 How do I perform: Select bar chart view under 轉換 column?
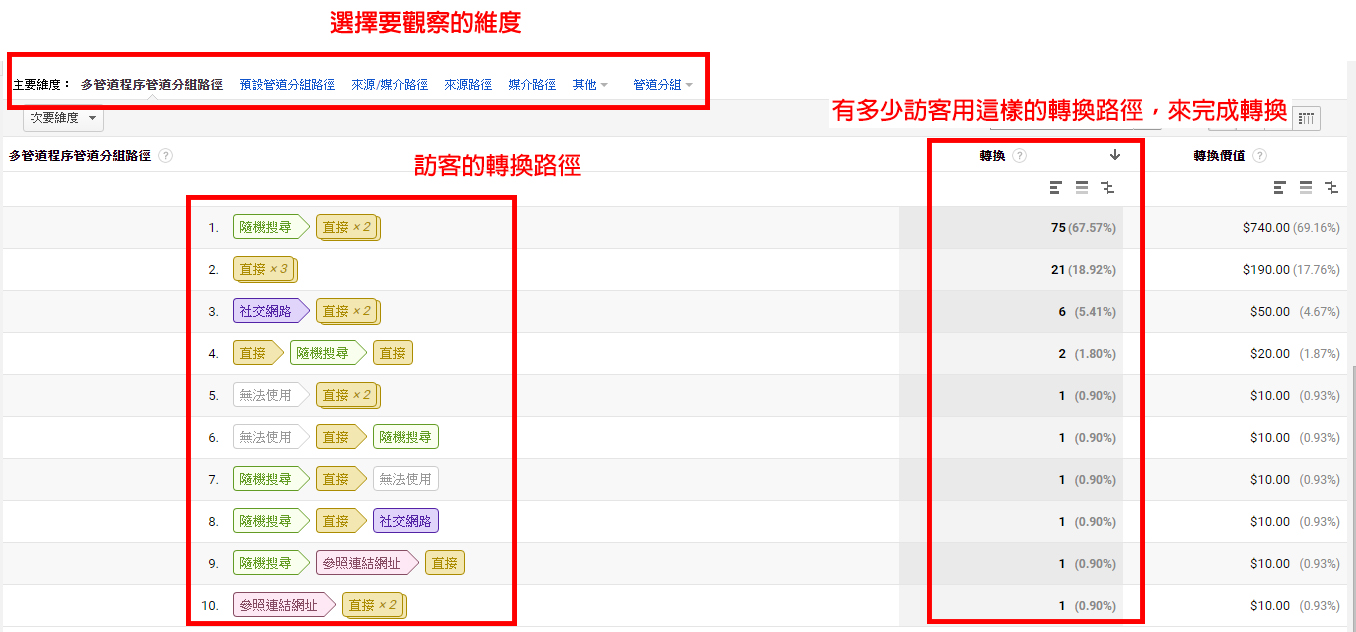coord(1057,187)
